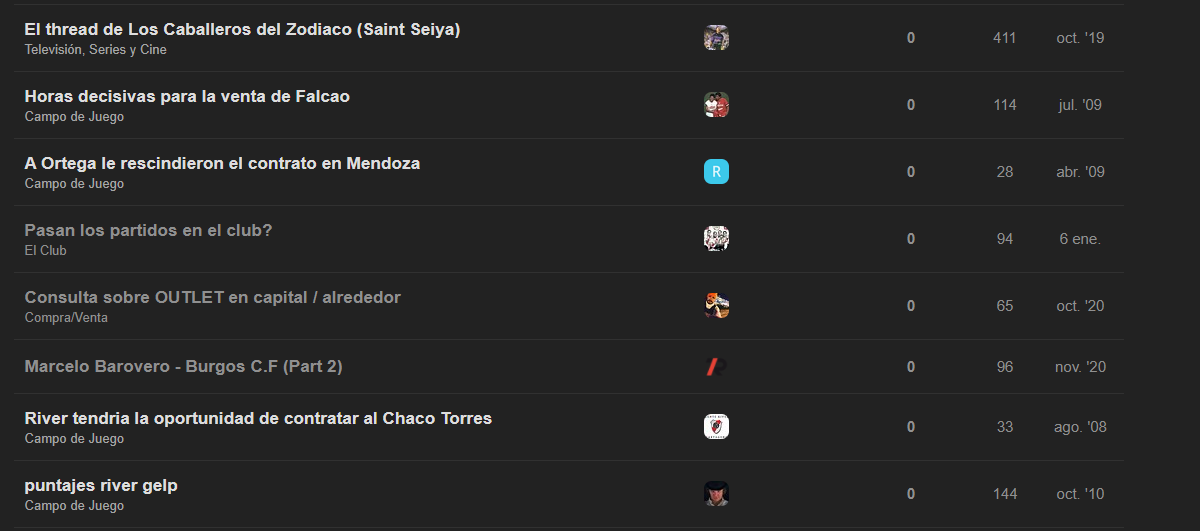The image size is (1200, 531).
Task: Open 'Marcelo Barovero - Burgos C.F (Part 2)'
Action: [x=183, y=366]
